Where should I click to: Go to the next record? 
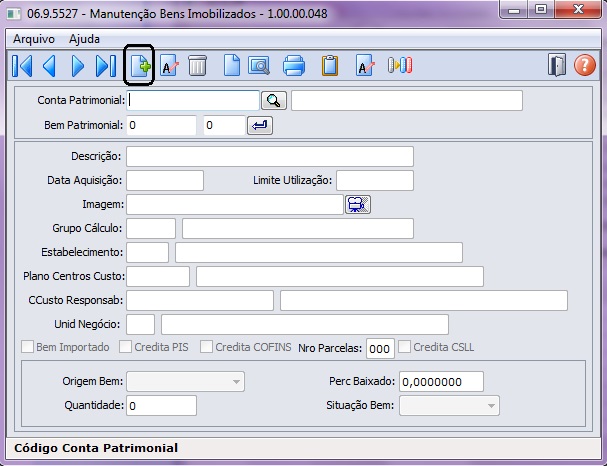coord(77,65)
